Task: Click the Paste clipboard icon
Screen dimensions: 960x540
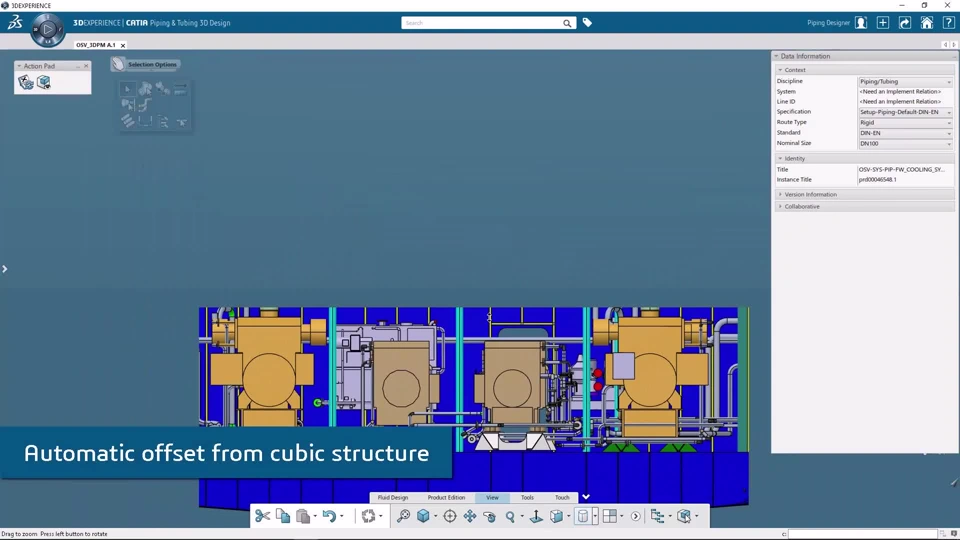Action: point(303,516)
